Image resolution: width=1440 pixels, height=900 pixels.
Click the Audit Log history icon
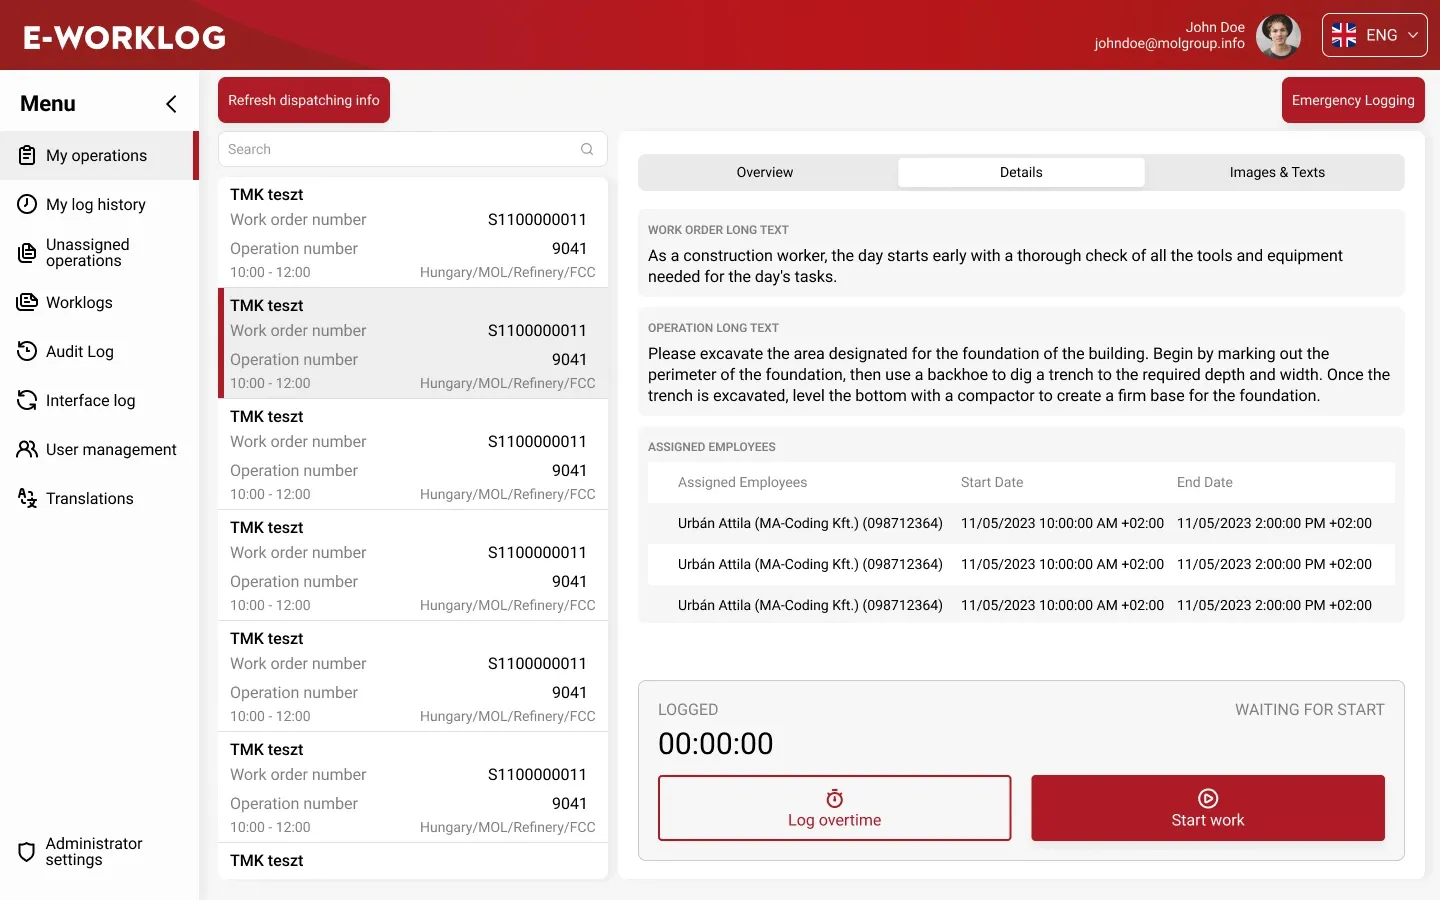(27, 351)
